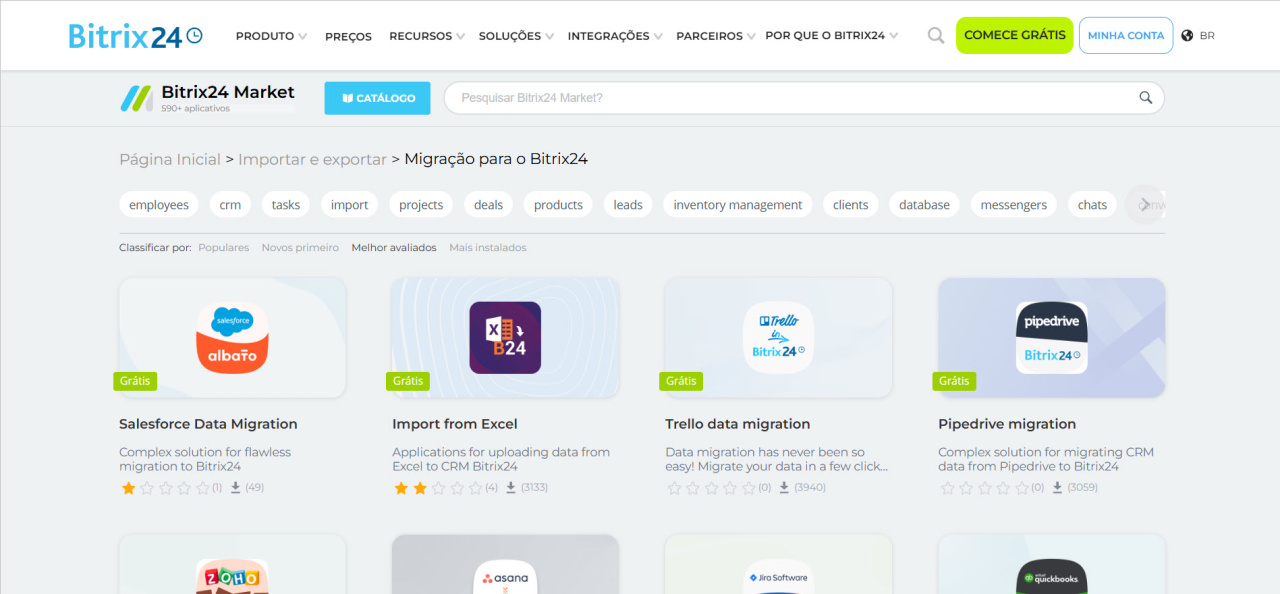Open the Asana app icon
This screenshot has width=1280, height=594.
coord(505,577)
